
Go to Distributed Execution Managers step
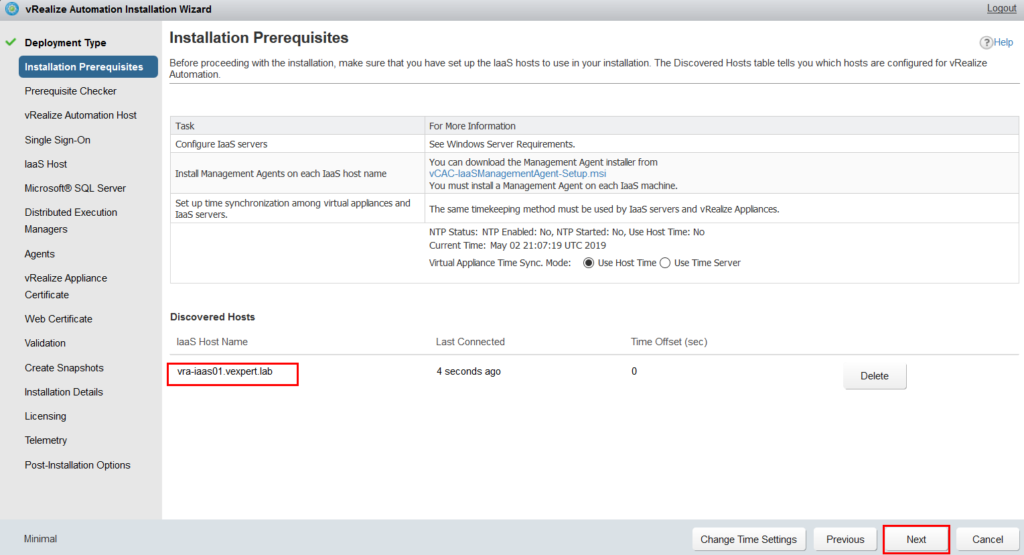[71, 221]
